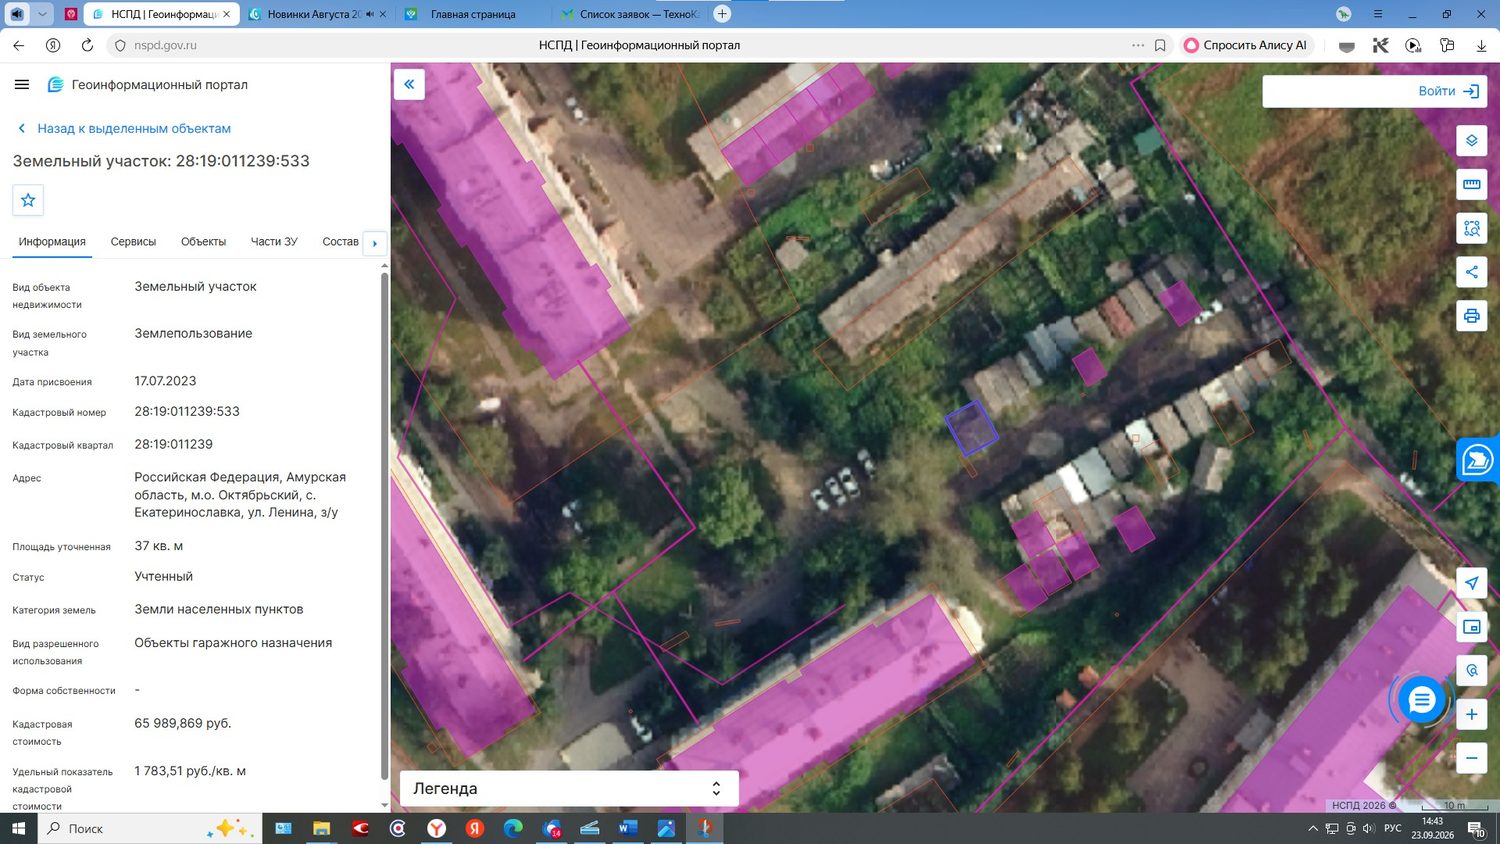Print the map with printer icon
The image size is (1500, 844).
click(x=1472, y=316)
